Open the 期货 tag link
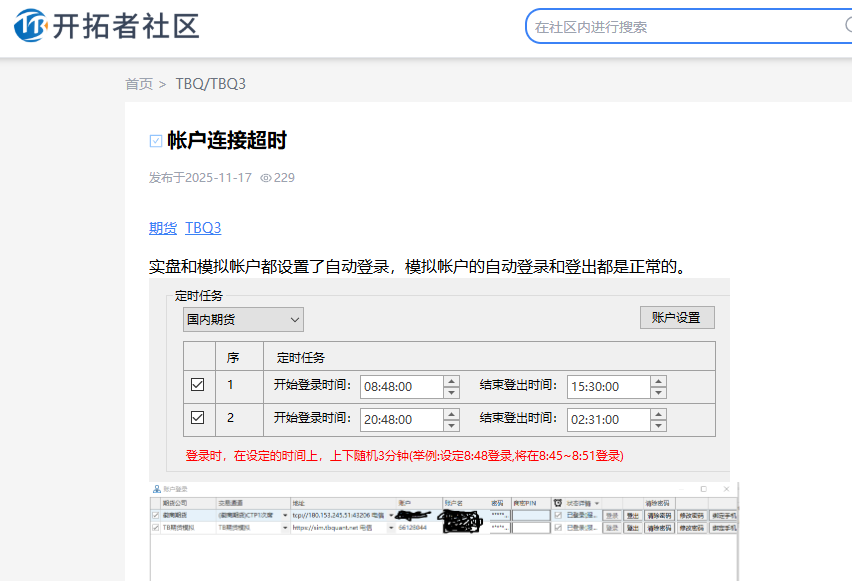This screenshot has width=852, height=581. point(163,228)
